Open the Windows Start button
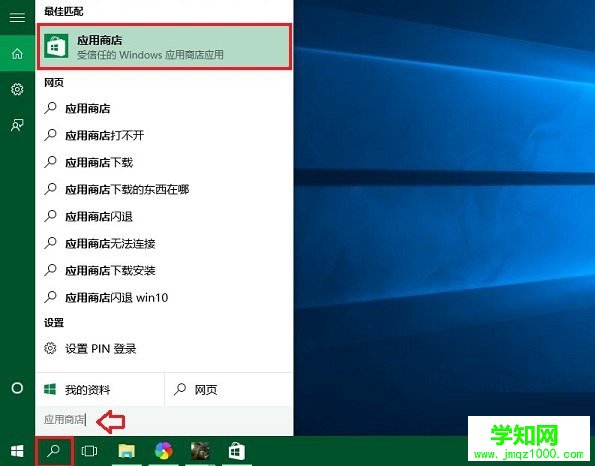595x466 pixels. pyautogui.click(x=17, y=451)
